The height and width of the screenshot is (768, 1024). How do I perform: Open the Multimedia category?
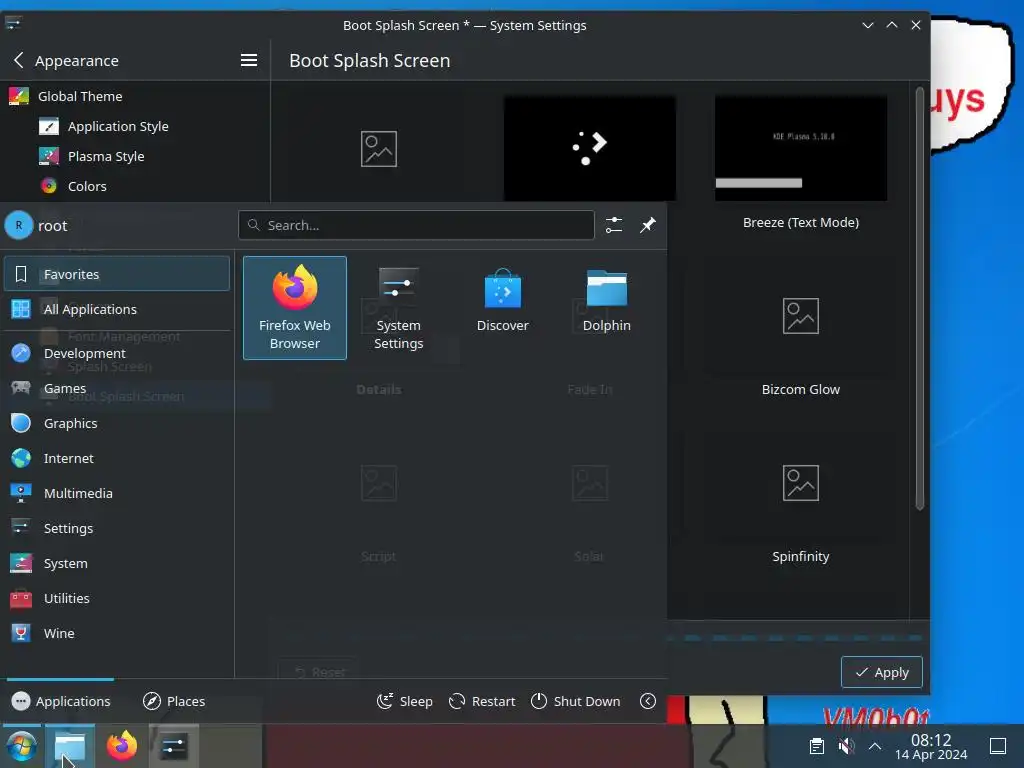tap(117, 493)
